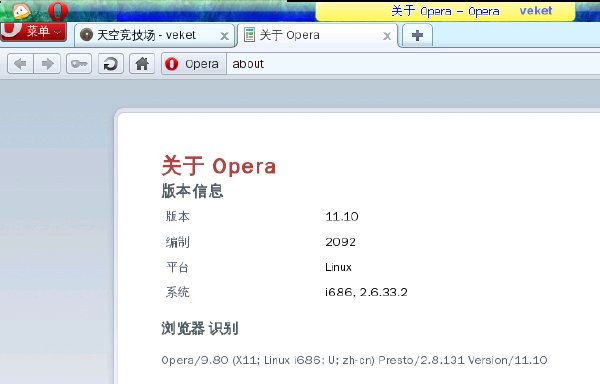Click the 关于 Opera page heading
Screen dimensions: 600x384
click(x=218, y=166)
